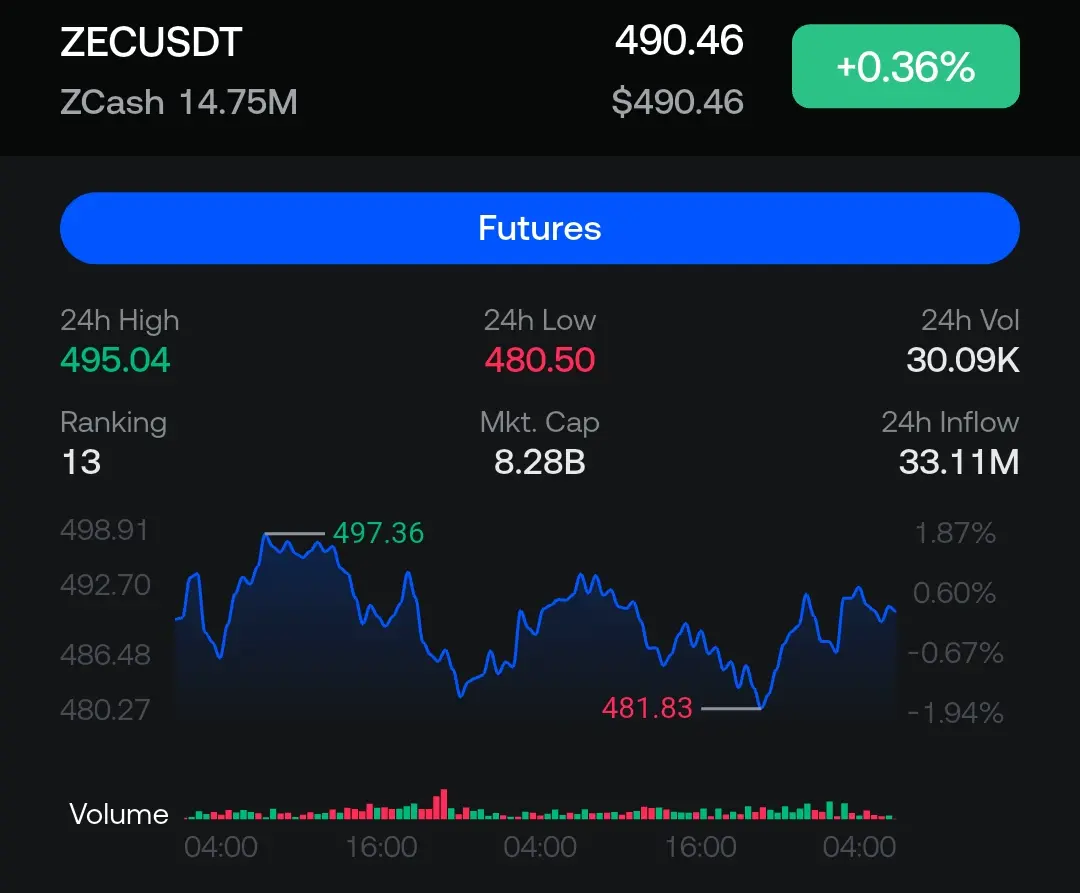Click the tallest red volume bar
Viewport: 1080px width, 893px height.
pos(444,803)
